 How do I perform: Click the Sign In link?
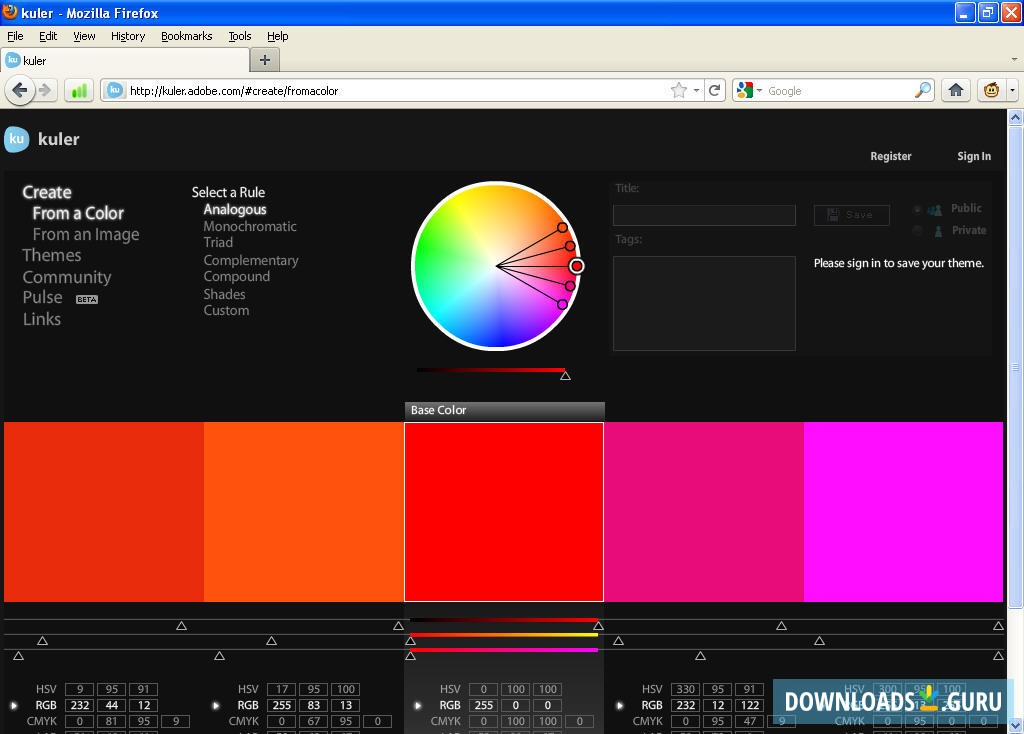click(973, 156)
